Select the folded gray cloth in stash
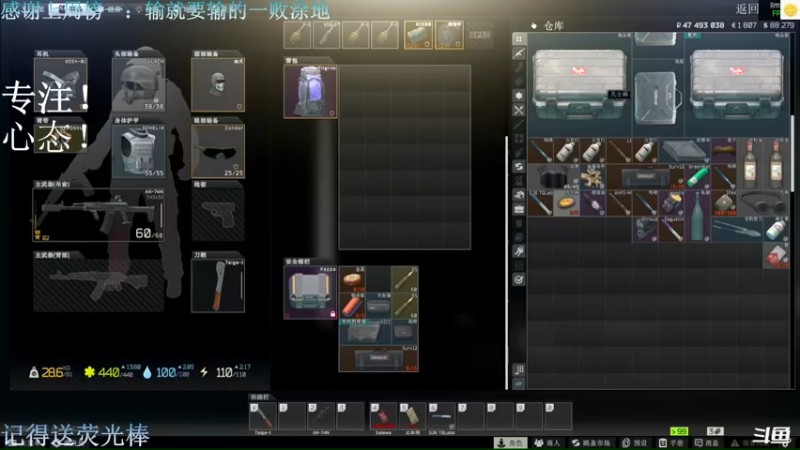The image size is (800, 450). pyautogui.click(x=685, y=151)
